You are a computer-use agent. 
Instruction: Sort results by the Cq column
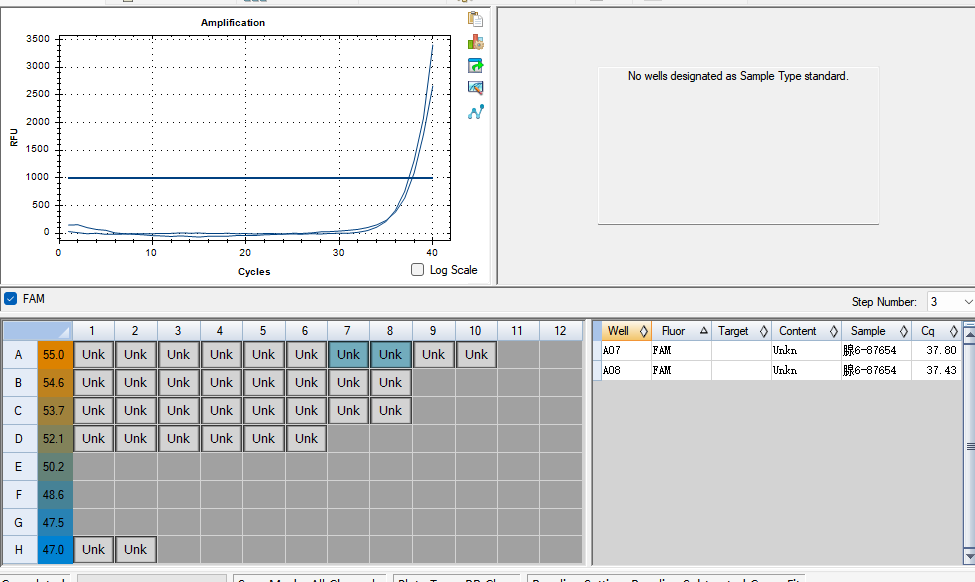coord(936,331)
